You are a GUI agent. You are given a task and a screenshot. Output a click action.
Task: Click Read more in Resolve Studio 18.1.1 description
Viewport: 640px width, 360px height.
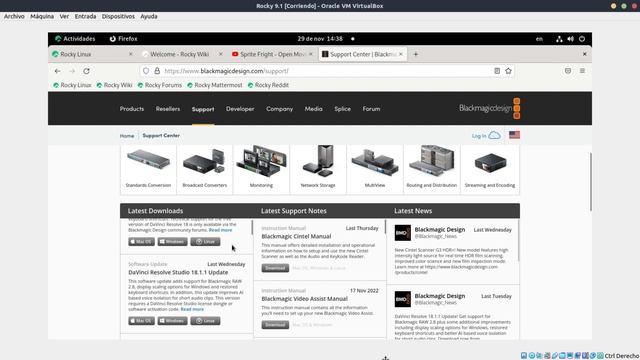[x=192, y=309]
